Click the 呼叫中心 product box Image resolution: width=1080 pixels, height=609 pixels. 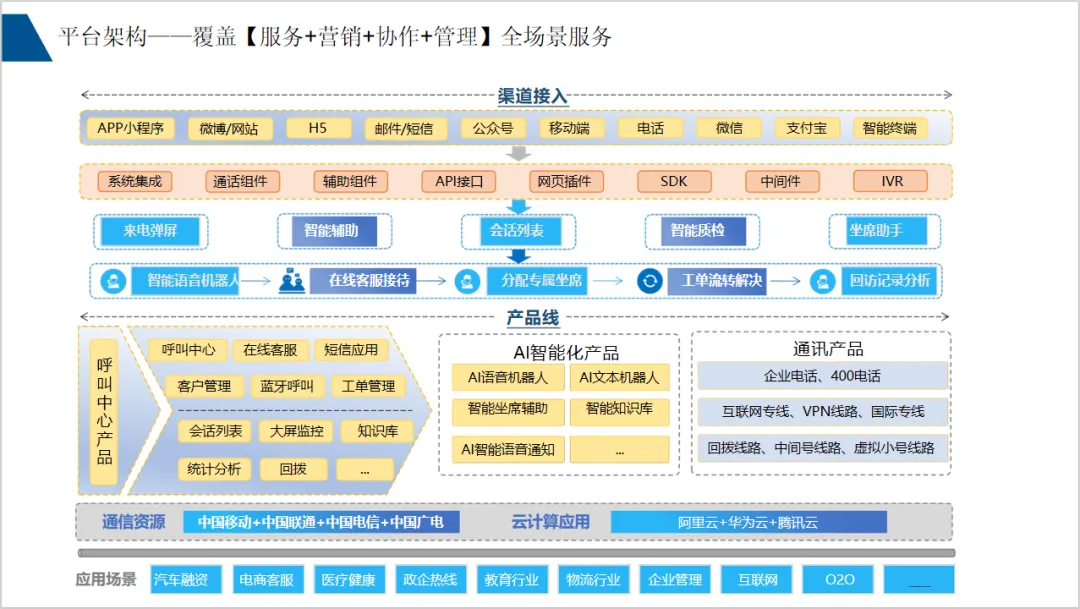[x=189, y=350]
